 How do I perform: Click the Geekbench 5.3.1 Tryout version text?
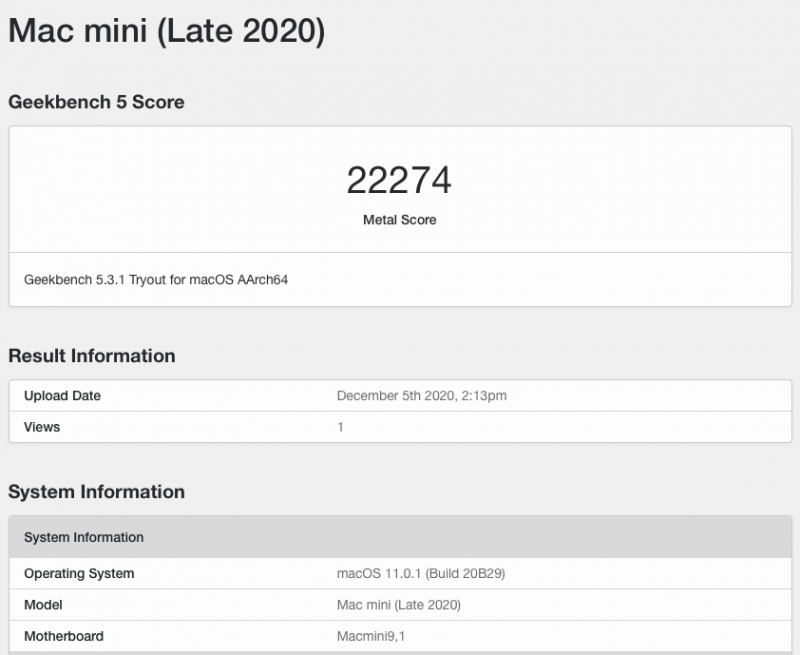pos(156,279)
